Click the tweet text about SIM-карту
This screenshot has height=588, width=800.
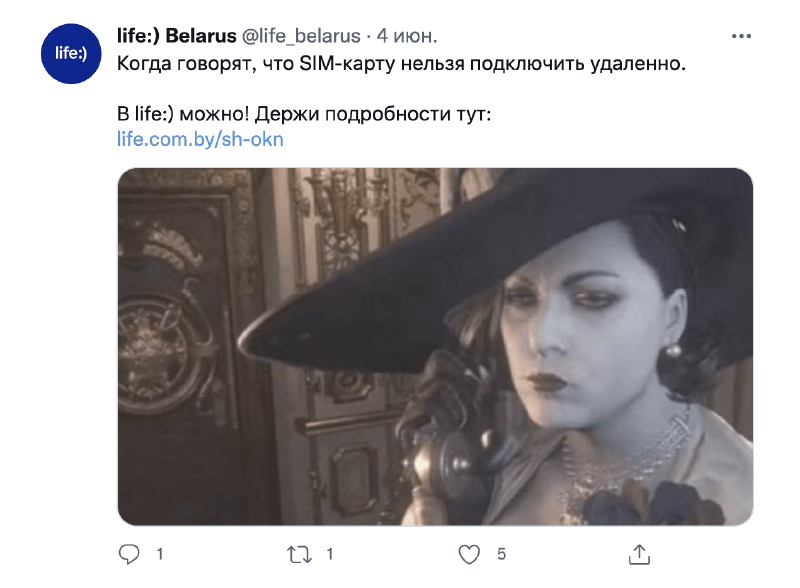(402, 64)
